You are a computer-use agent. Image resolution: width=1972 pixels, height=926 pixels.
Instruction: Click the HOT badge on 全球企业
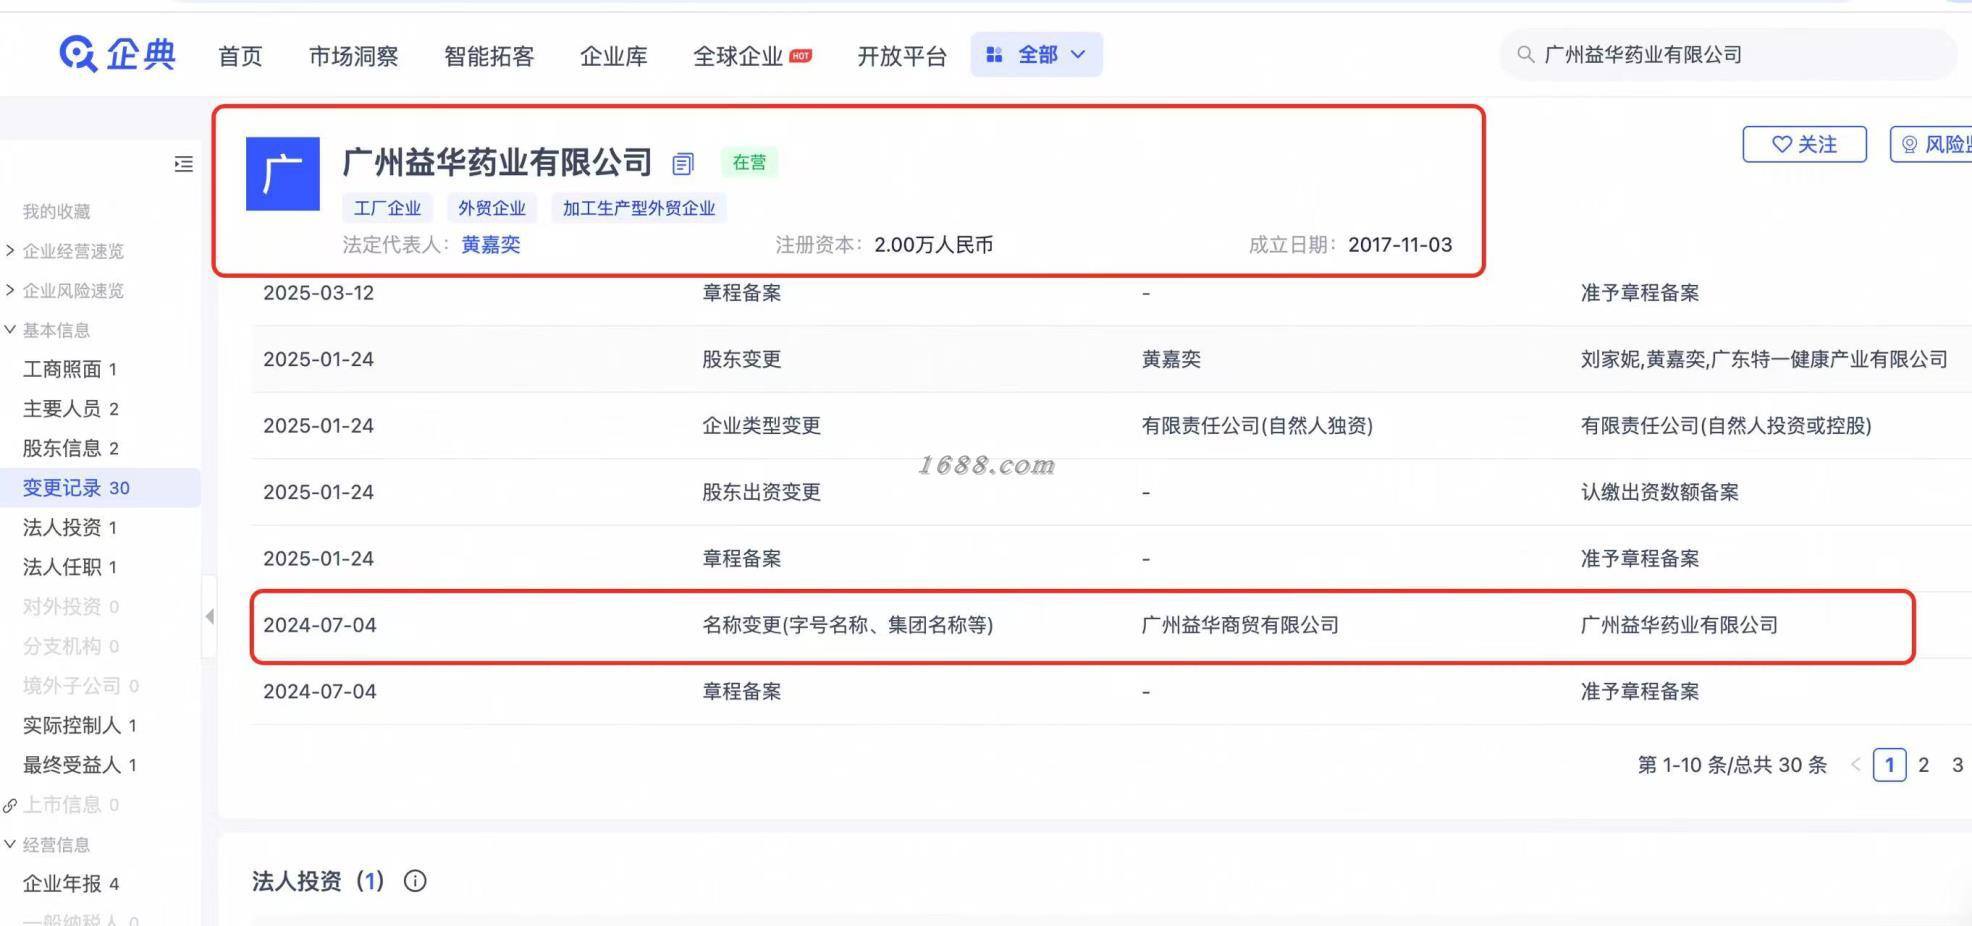point(801,56)
